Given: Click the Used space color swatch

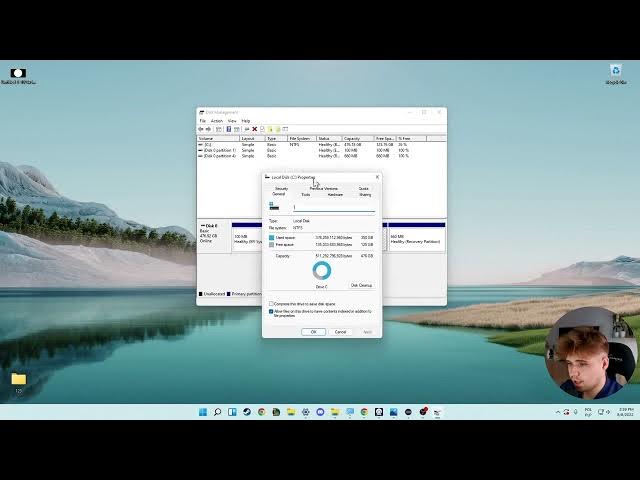Looking at the screenshot, I should click(271, 237).
